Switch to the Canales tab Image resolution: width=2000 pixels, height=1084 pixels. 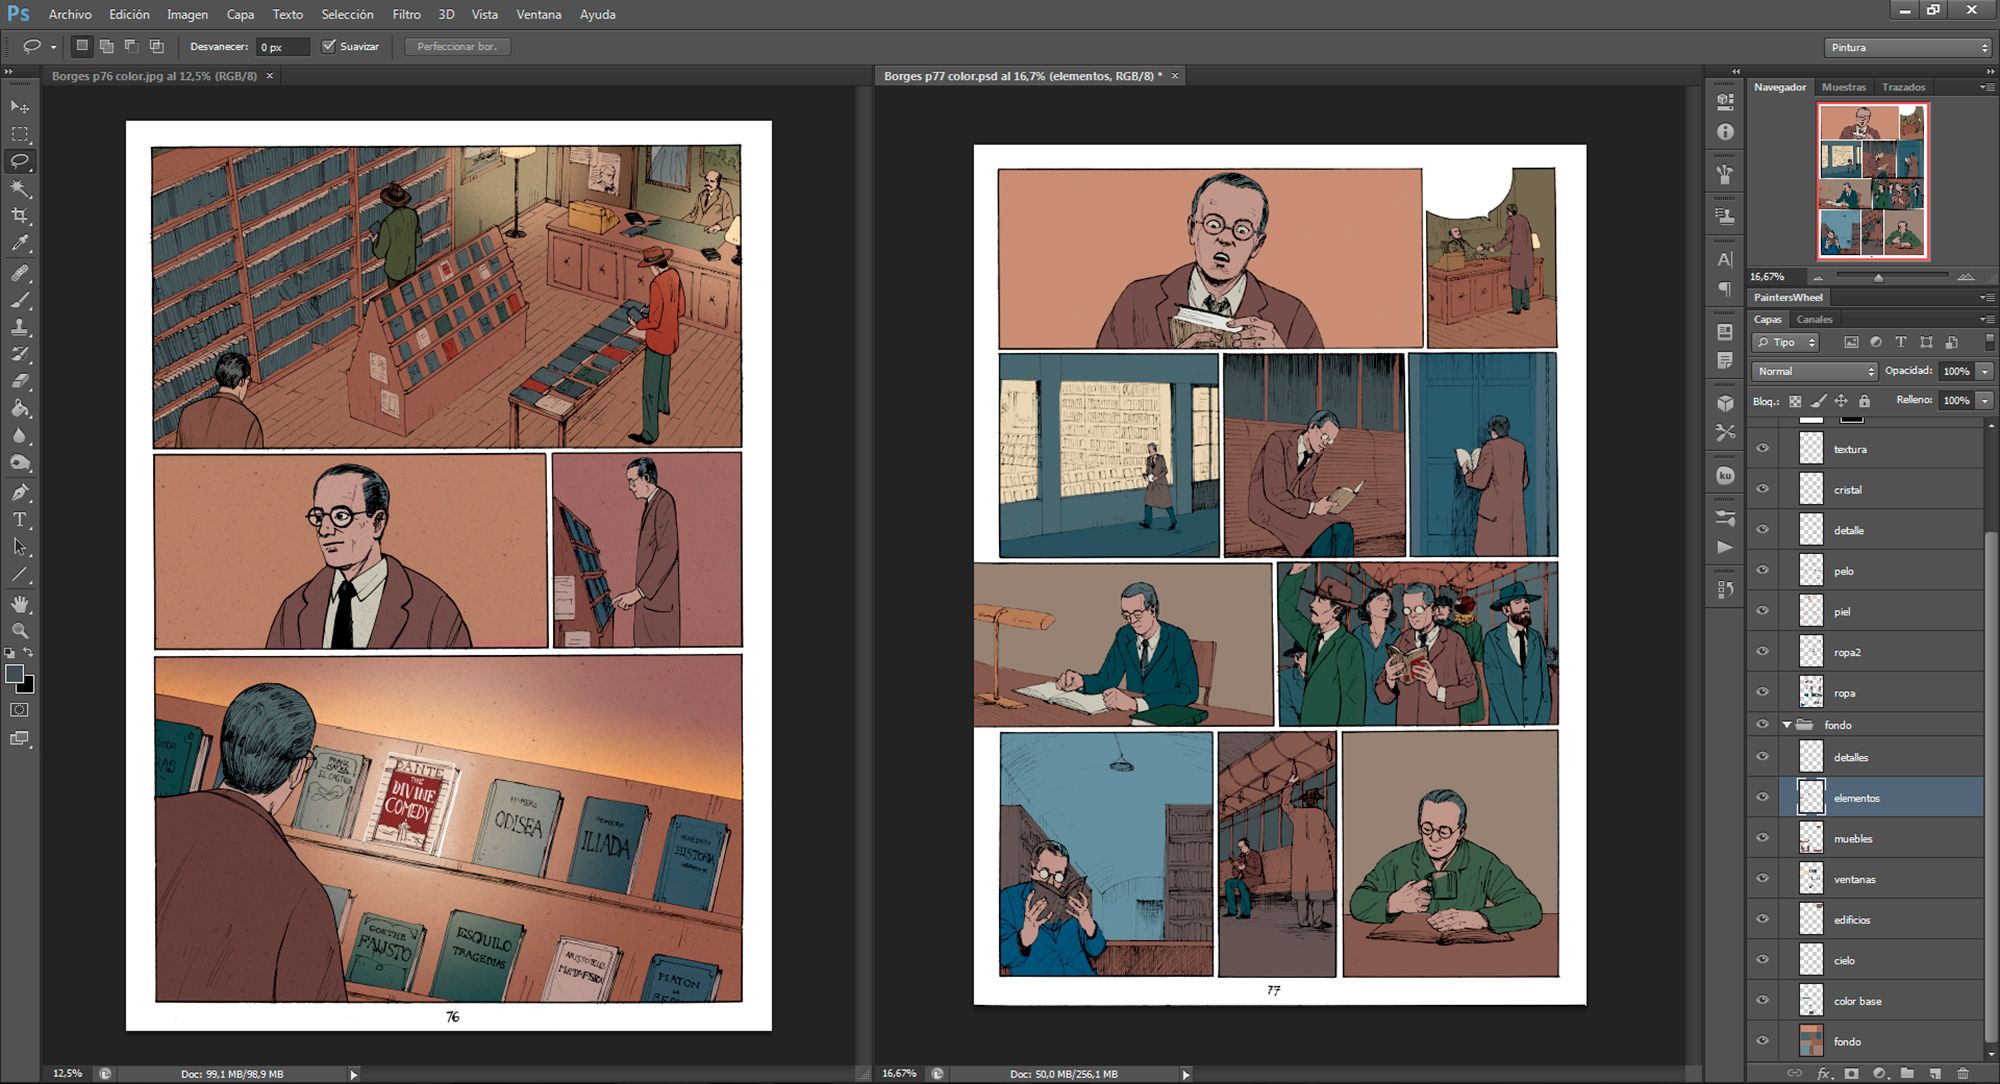tap(1814, 319)
